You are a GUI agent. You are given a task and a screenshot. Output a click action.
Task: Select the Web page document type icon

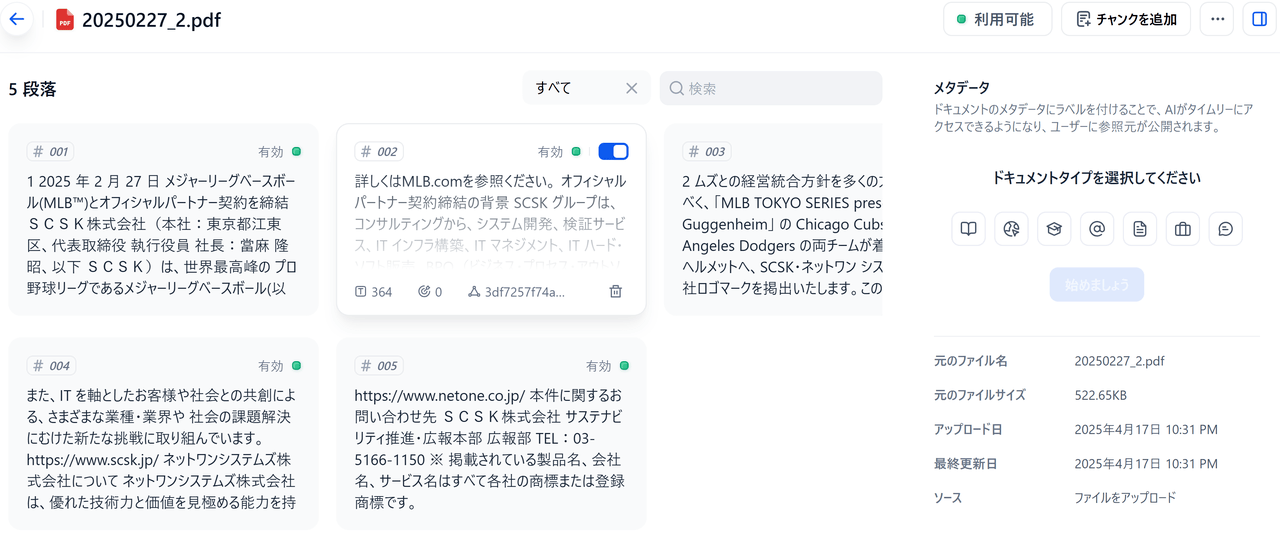(x=1011, y=229)
